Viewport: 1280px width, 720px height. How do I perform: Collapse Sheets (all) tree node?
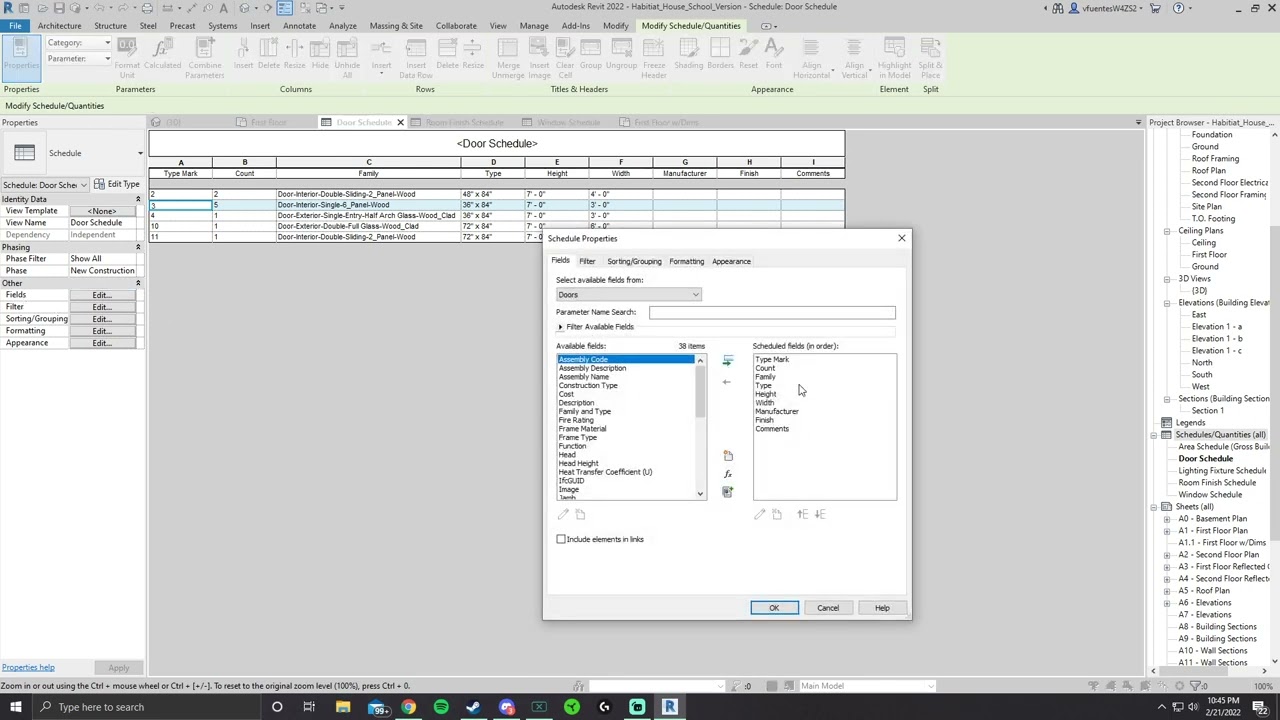tap(1153, 507)
